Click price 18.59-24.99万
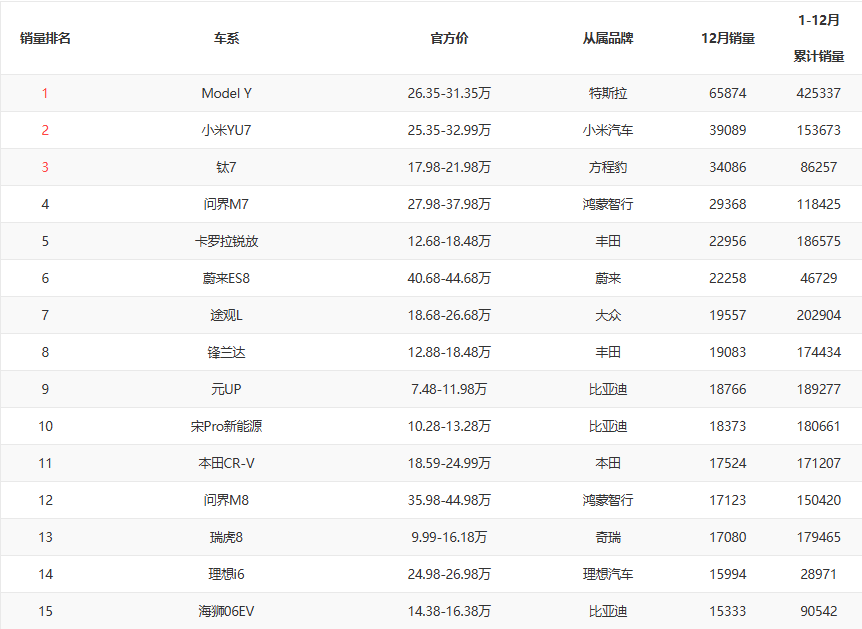This screenshot has width=862, height=629. pyautogui.click(x=449, y=463)
